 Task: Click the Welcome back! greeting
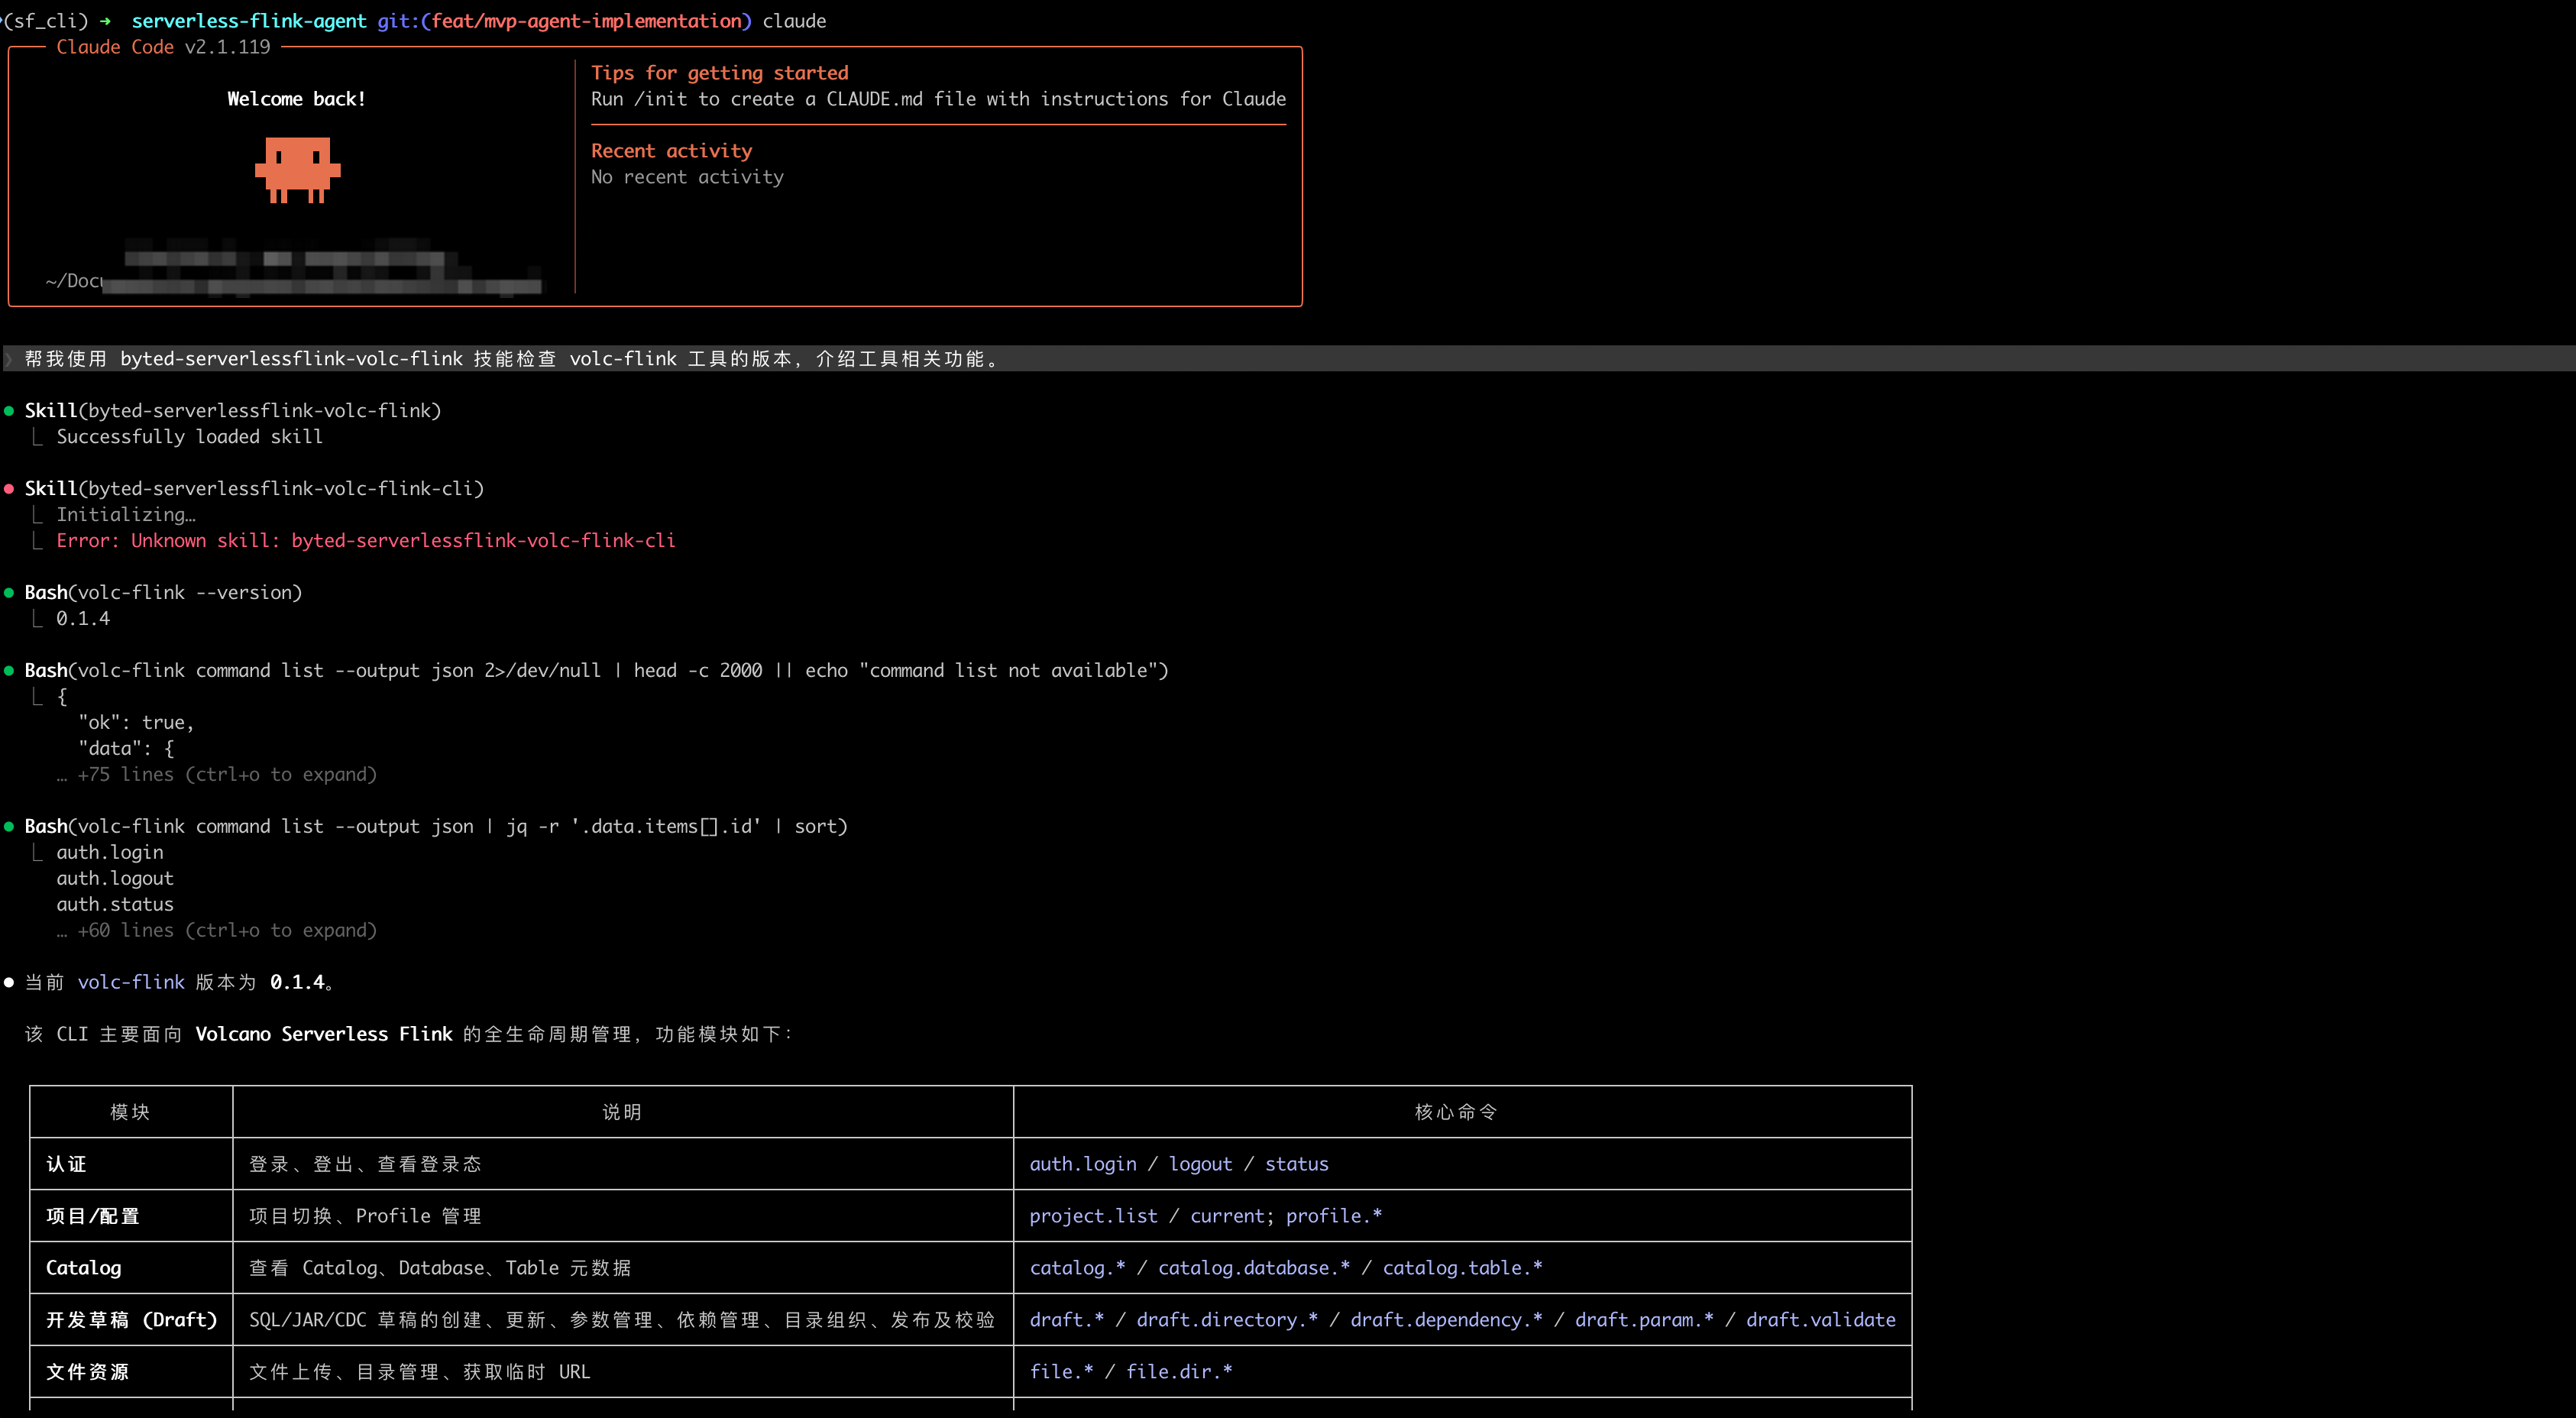tap(296, 99)
